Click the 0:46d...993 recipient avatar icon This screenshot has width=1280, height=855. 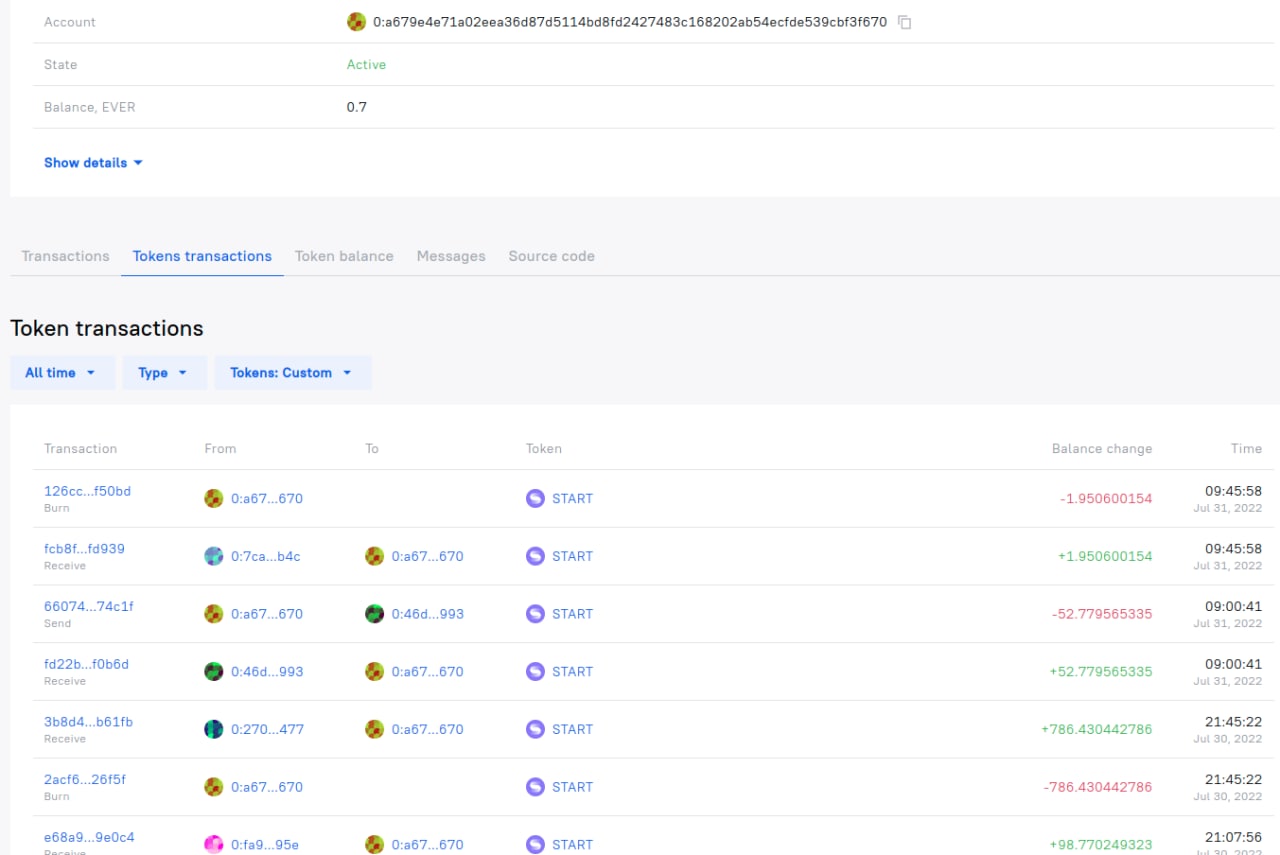(x=374, y=614)
